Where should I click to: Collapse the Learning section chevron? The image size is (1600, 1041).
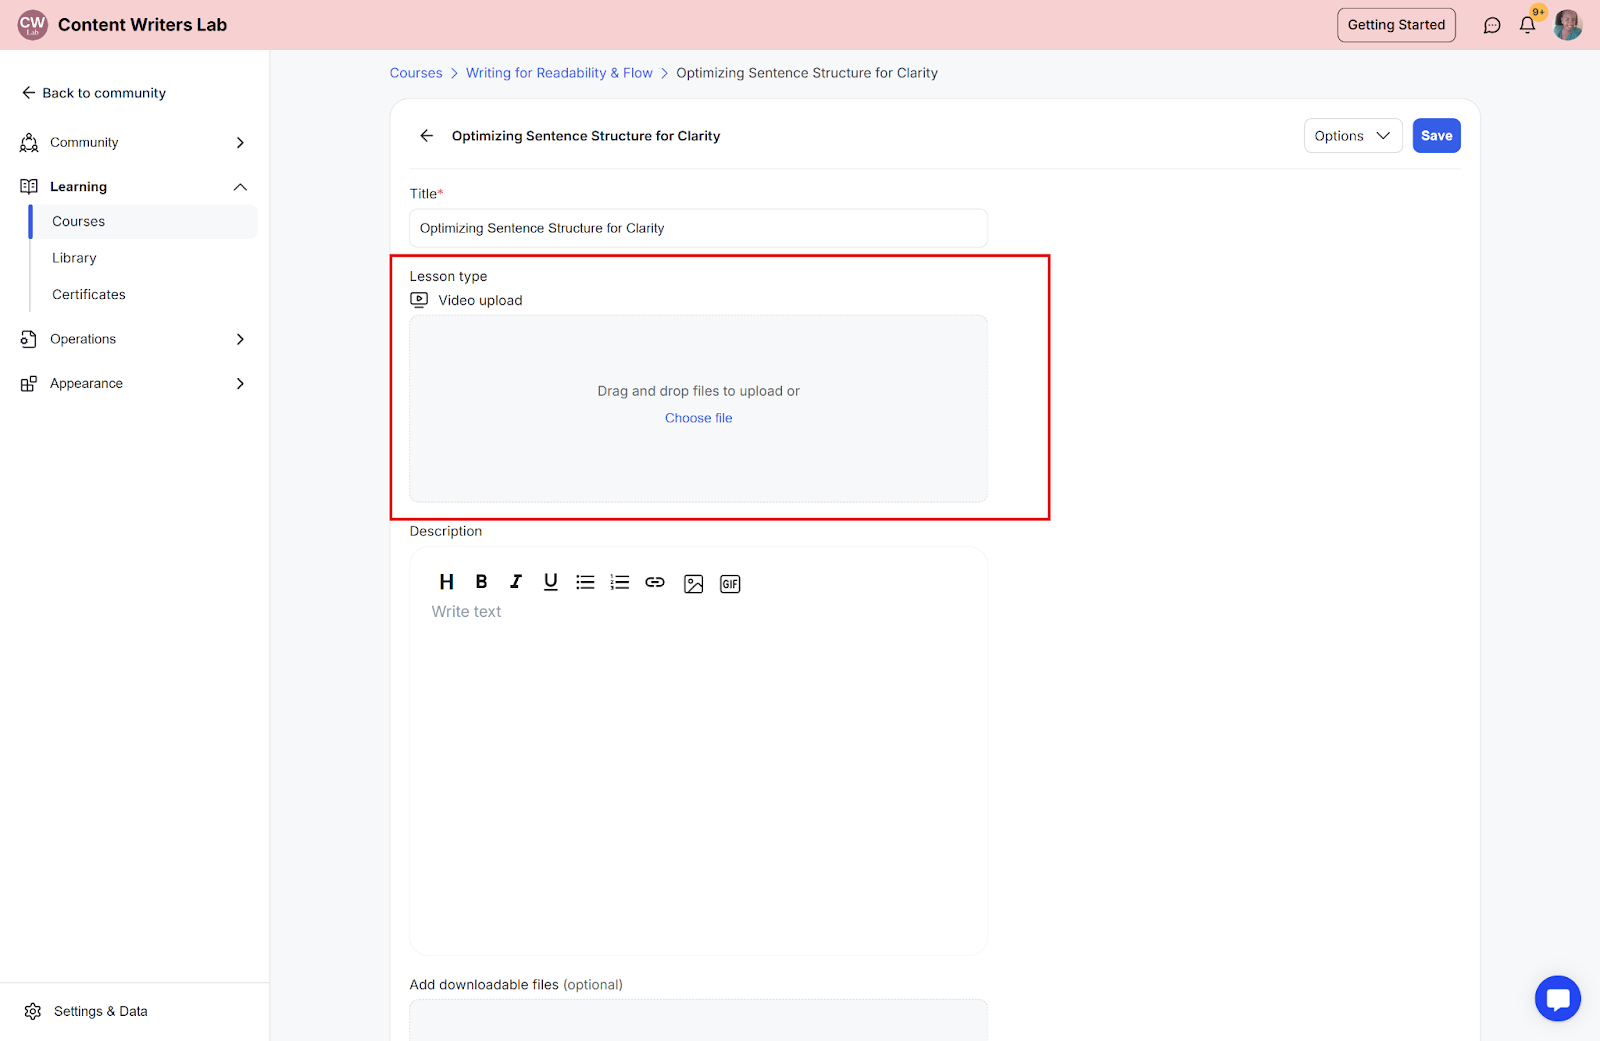pos(240,187)
